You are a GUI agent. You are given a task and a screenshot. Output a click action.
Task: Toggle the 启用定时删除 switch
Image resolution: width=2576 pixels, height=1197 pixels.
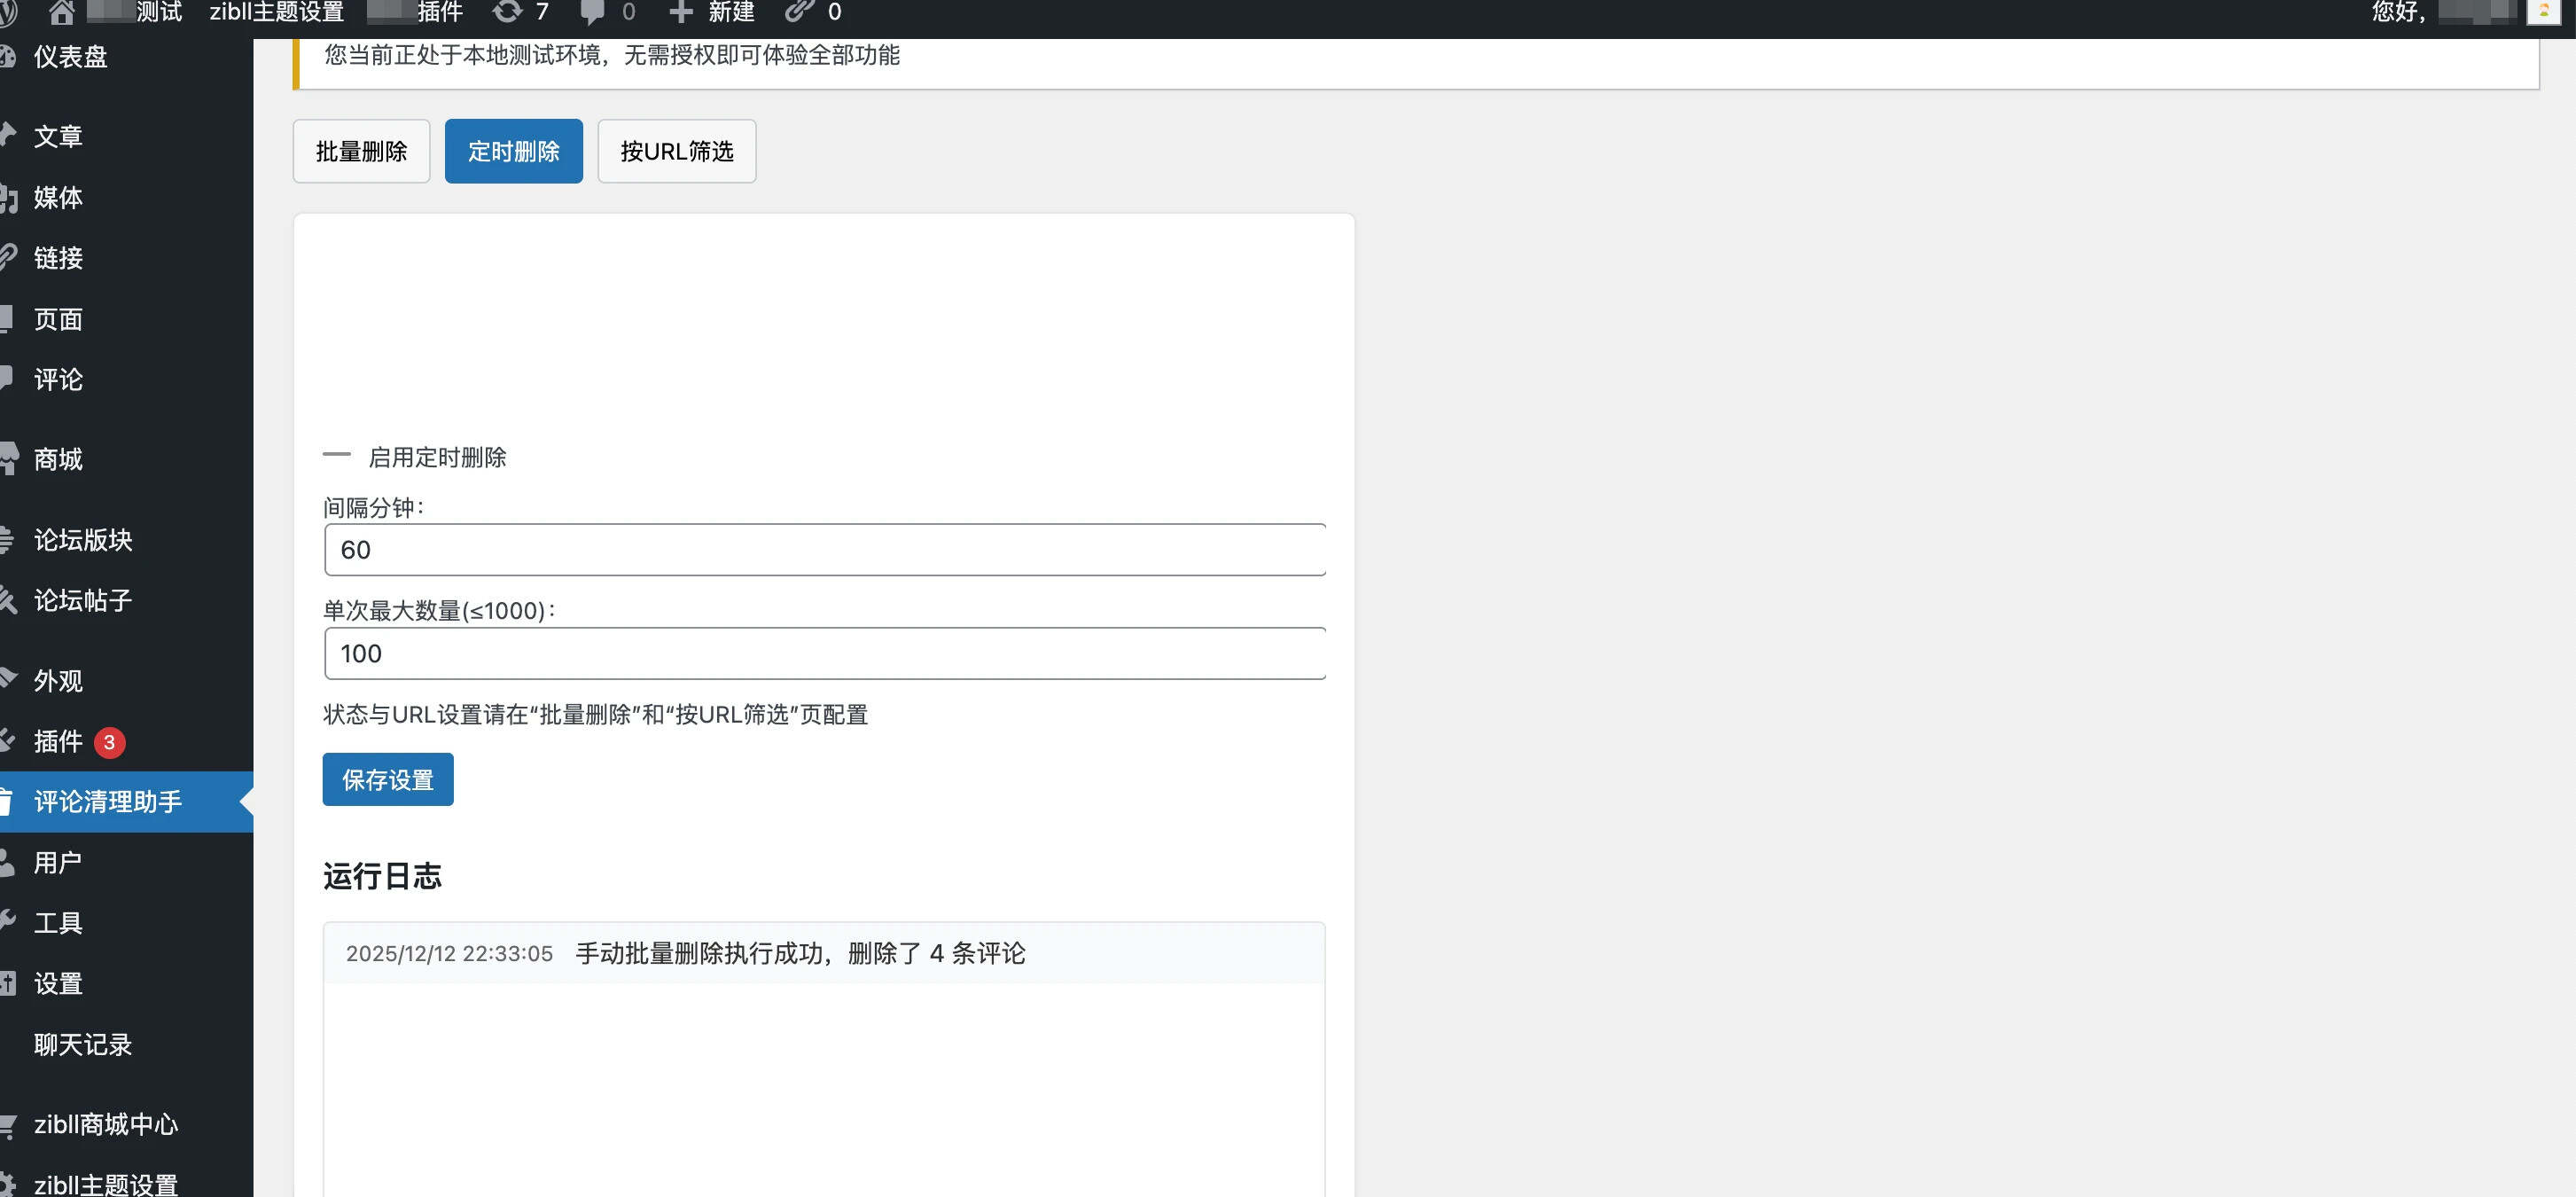[x=337, y=455]
